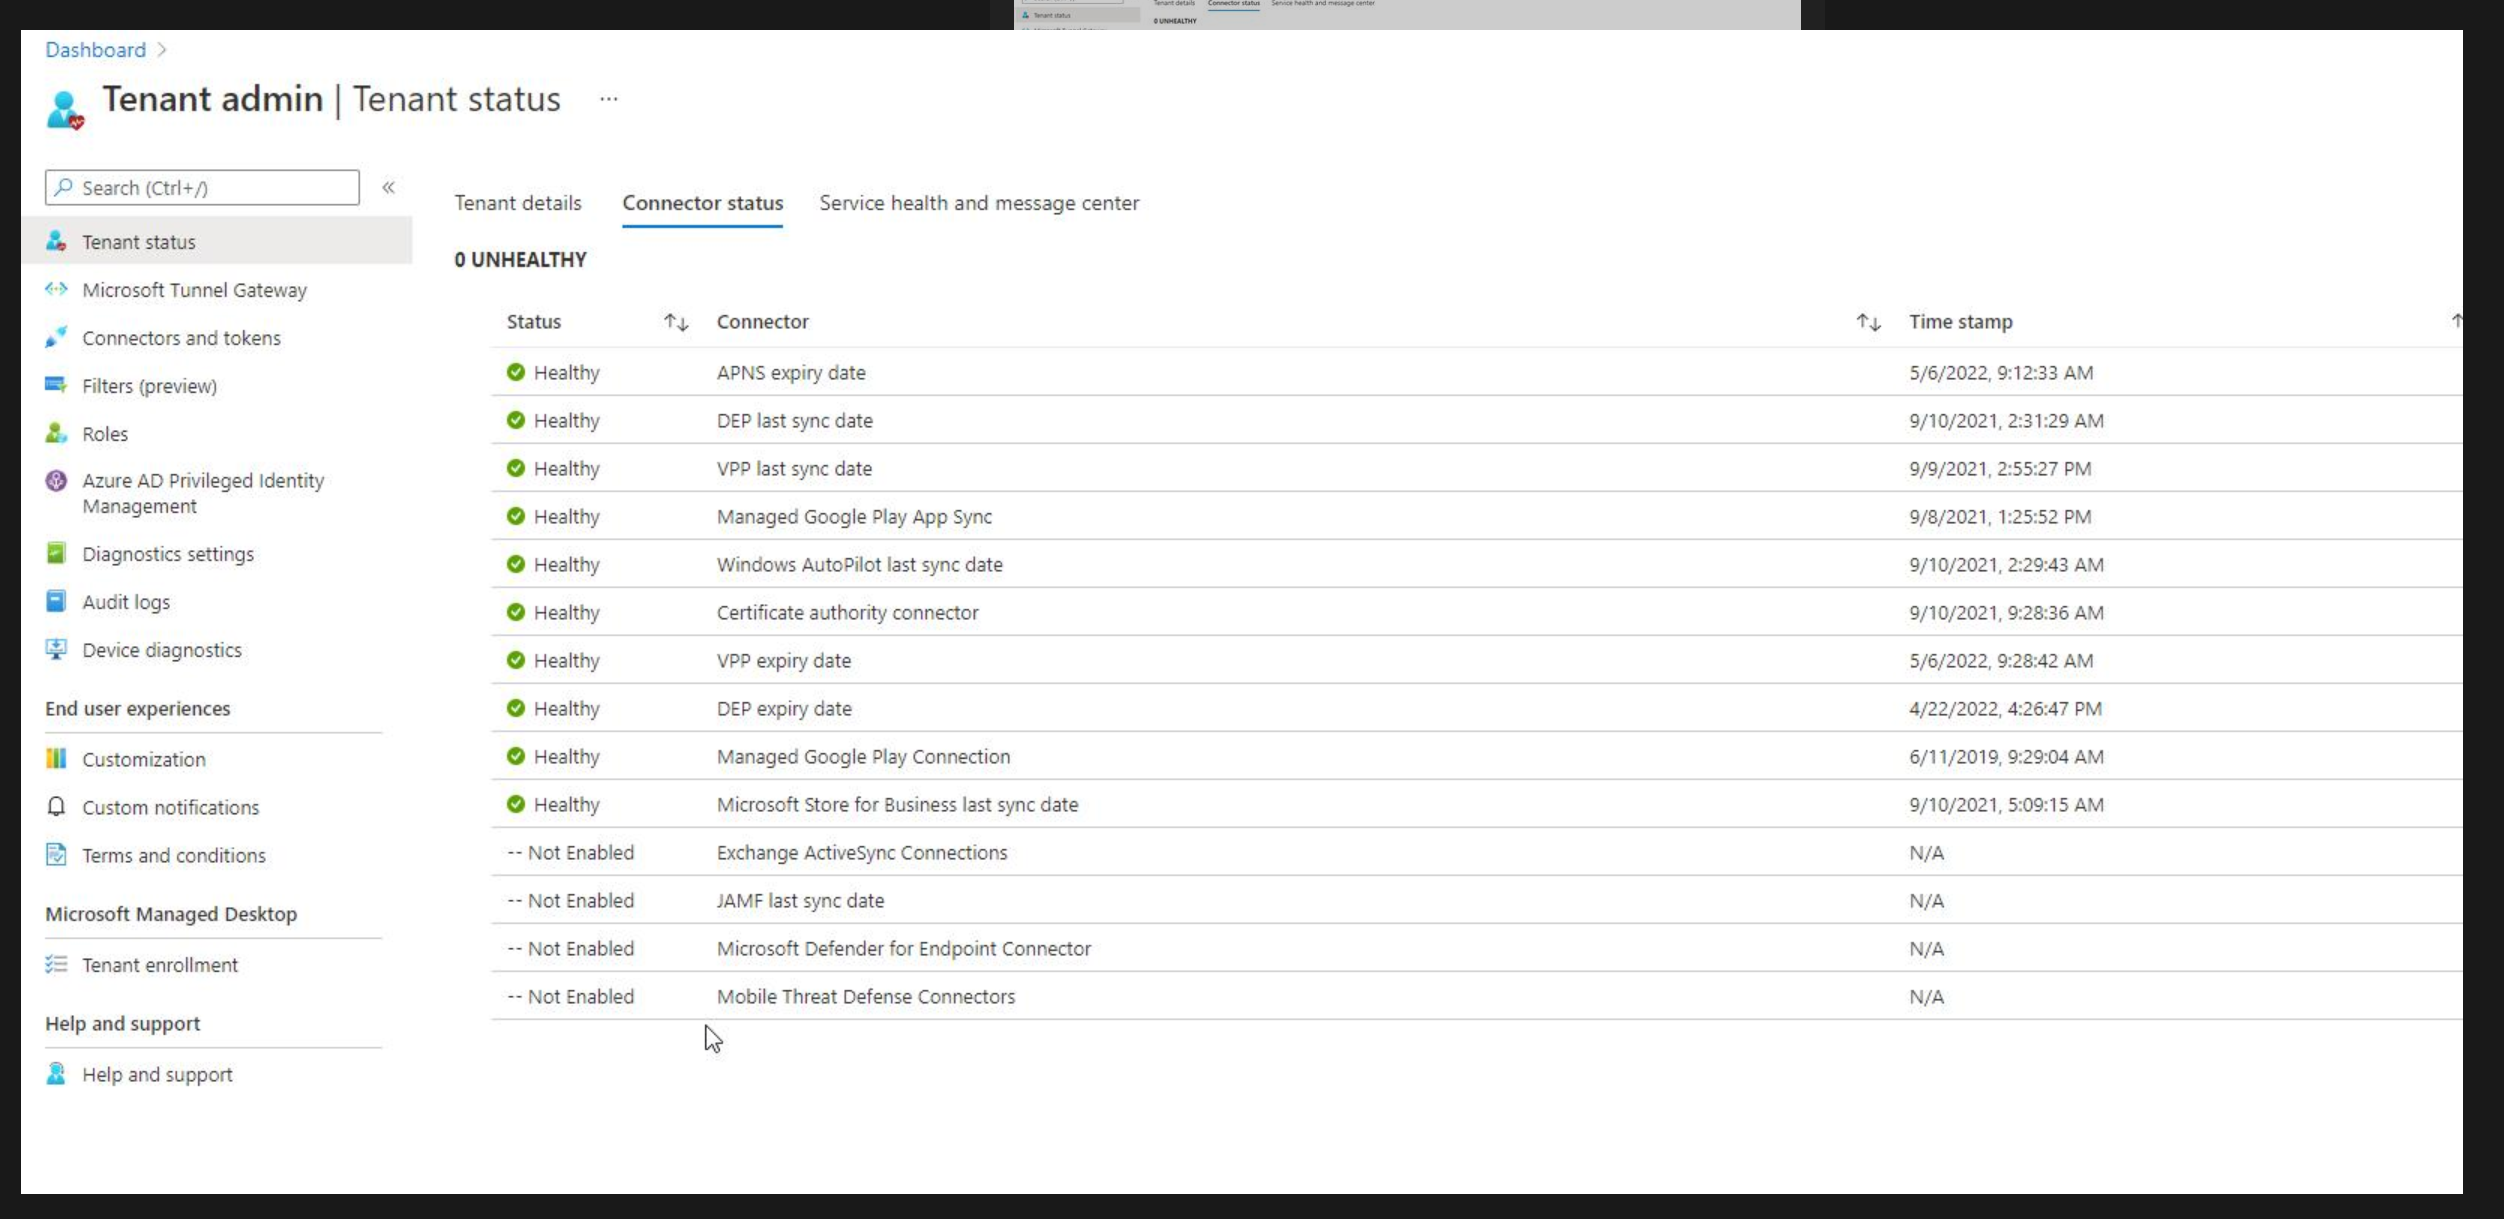This screenshot has width=2504, height=1219.
Task: Open Connectors and tokens via its plug icon
Action: pyautogui.click(x=56, y=337)
